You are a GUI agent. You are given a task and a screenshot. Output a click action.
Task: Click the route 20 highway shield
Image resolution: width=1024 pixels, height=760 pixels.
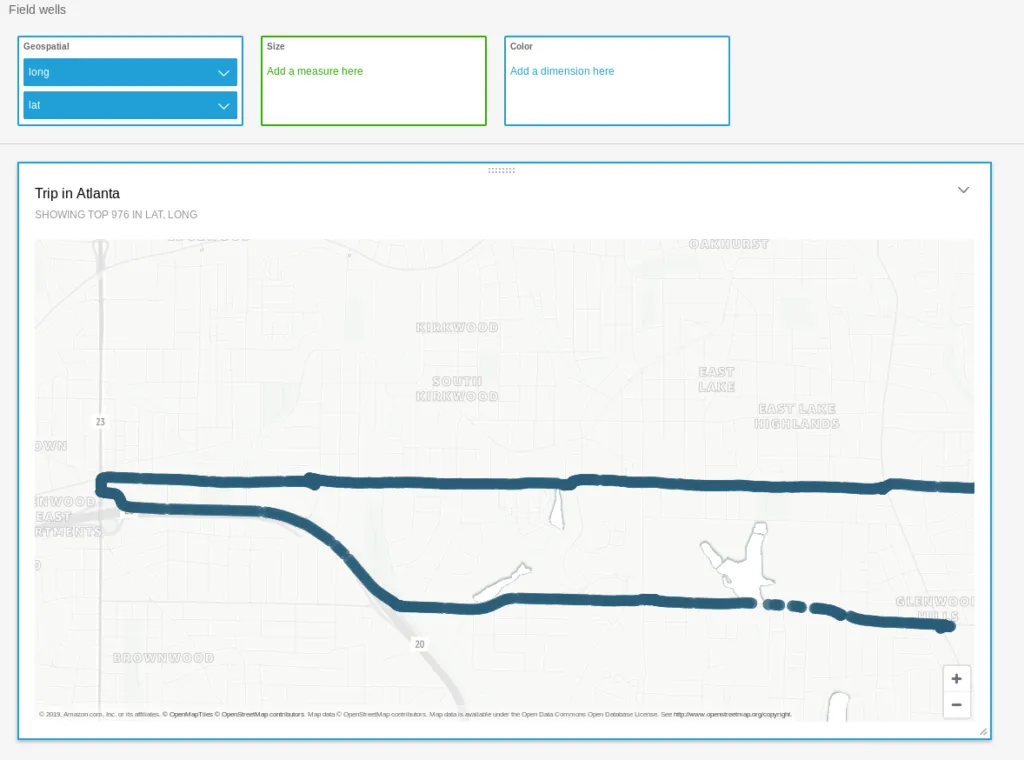pyautogui.click(x=420, y=645)
